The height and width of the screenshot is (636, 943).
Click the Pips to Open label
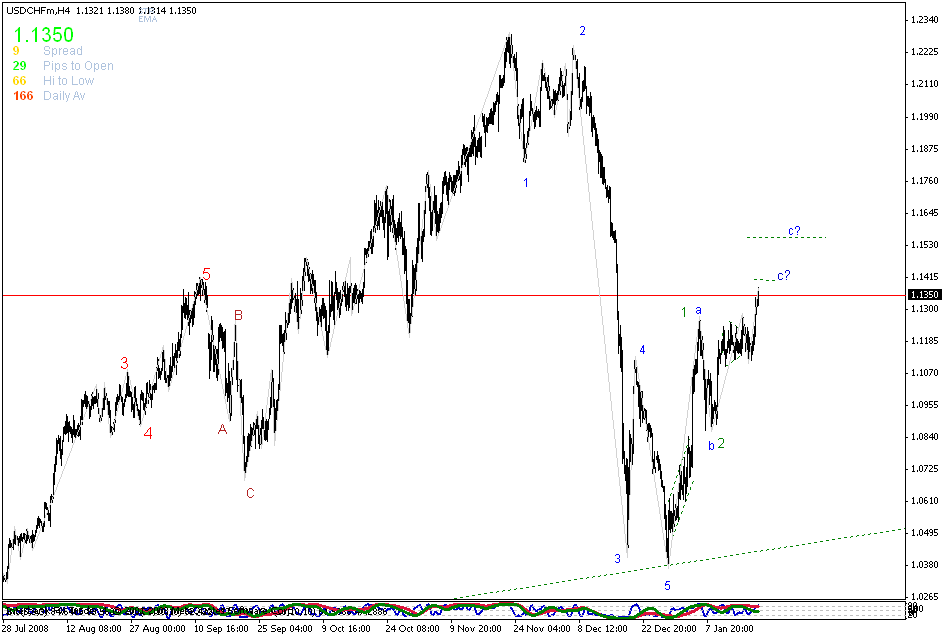[x=76, y=65]
